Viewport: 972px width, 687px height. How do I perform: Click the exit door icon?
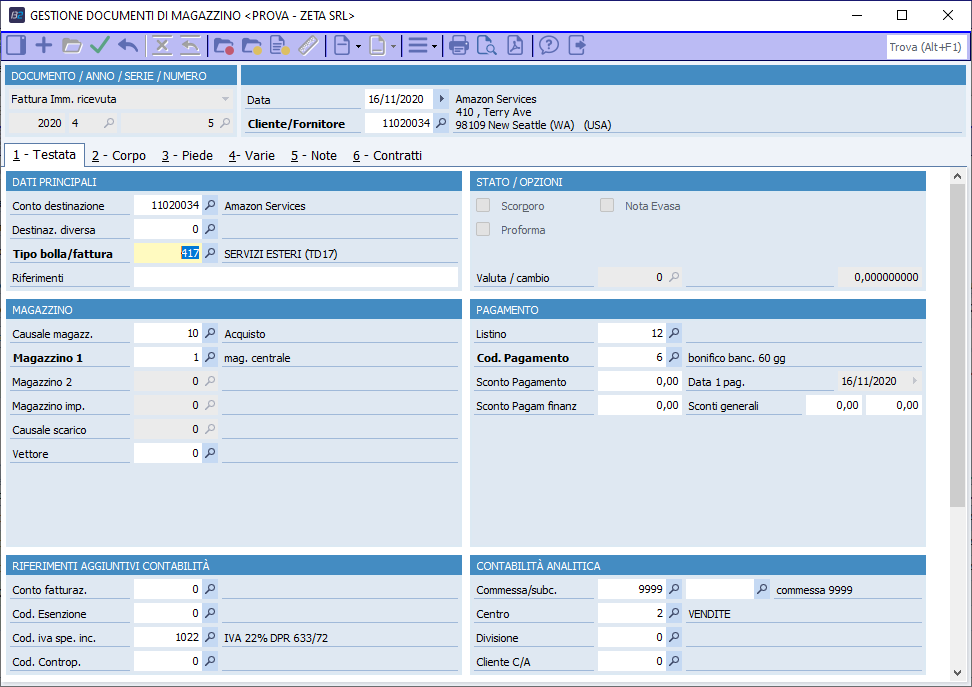577,45
